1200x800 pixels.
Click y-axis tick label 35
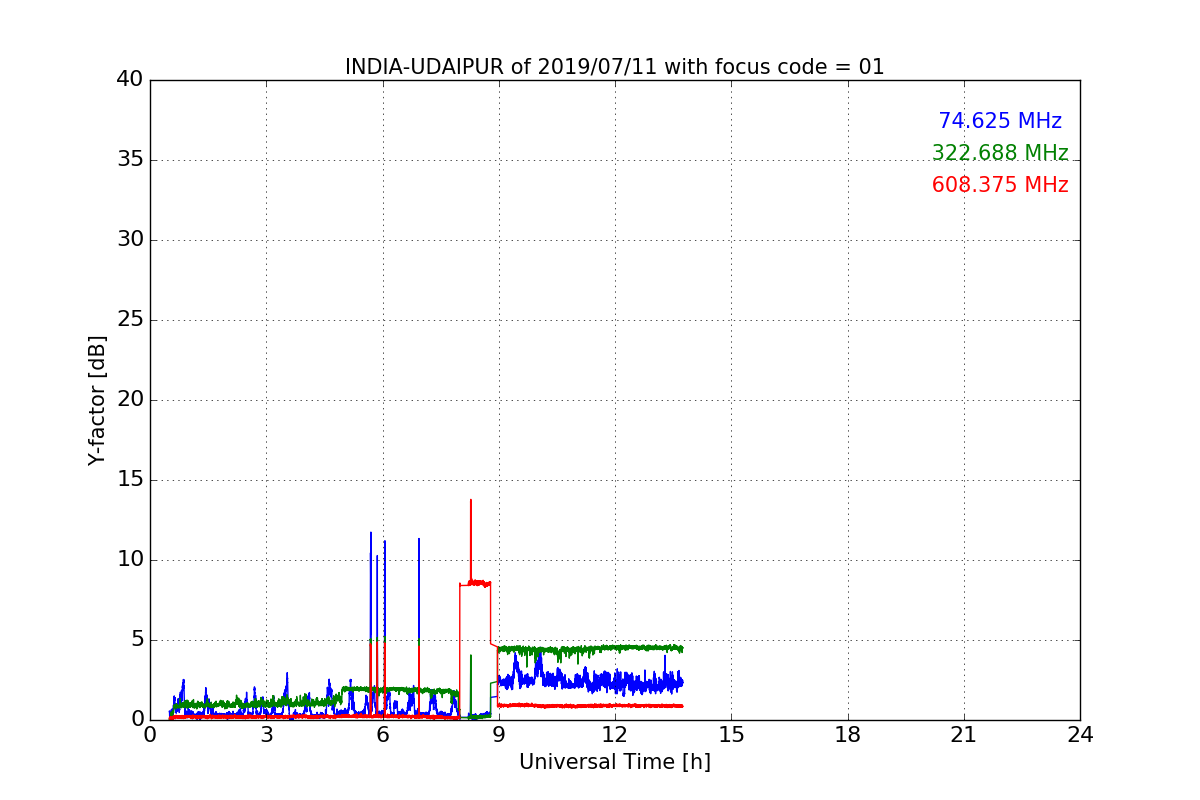(129, 160)
